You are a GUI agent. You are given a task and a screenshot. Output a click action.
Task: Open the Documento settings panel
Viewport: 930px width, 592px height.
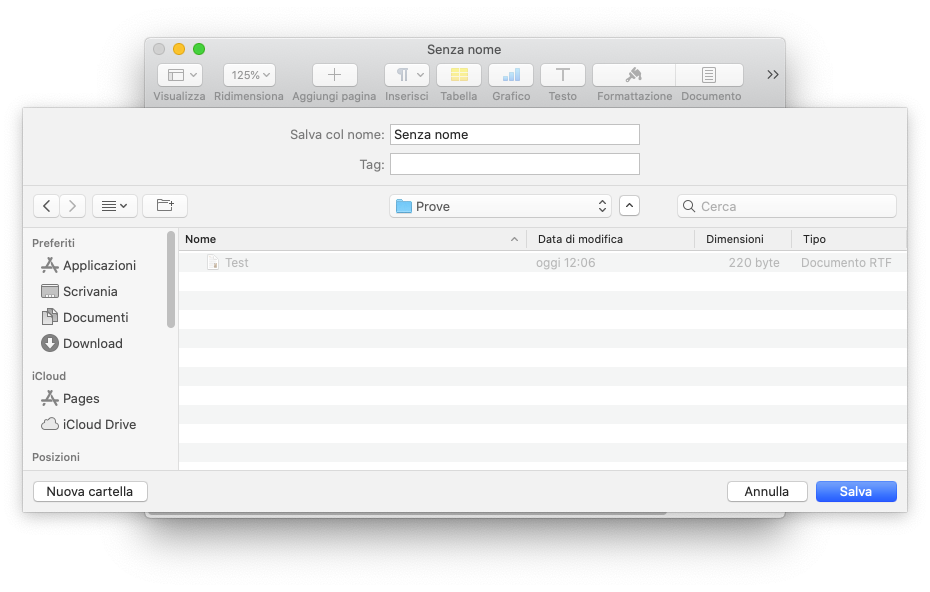[710, 75]
